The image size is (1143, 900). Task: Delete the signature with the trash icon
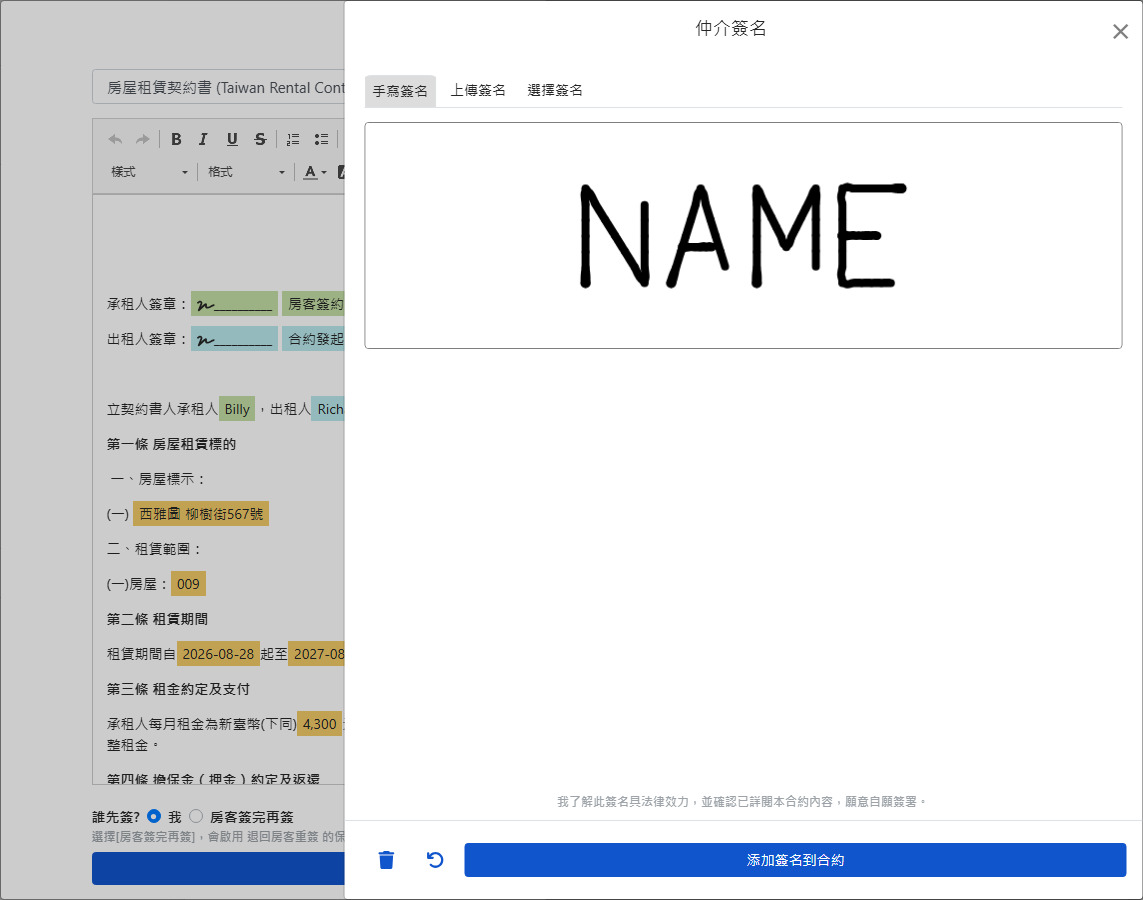coord(386,860)
